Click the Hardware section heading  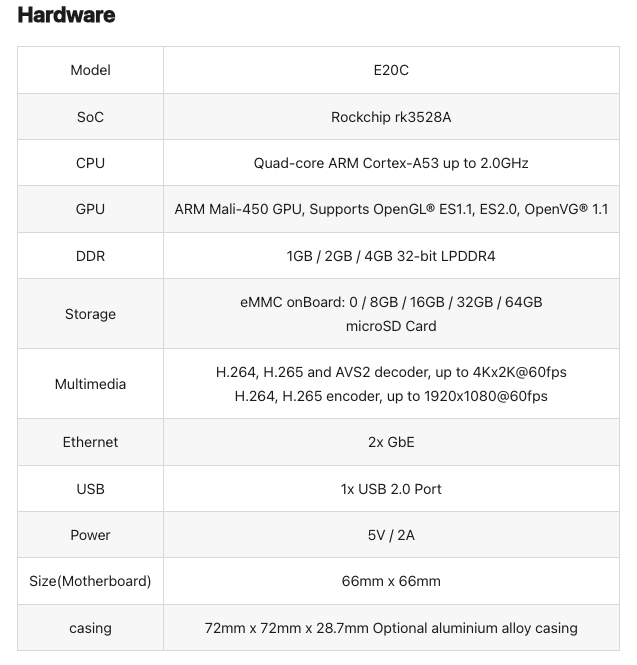pos(66,15)
